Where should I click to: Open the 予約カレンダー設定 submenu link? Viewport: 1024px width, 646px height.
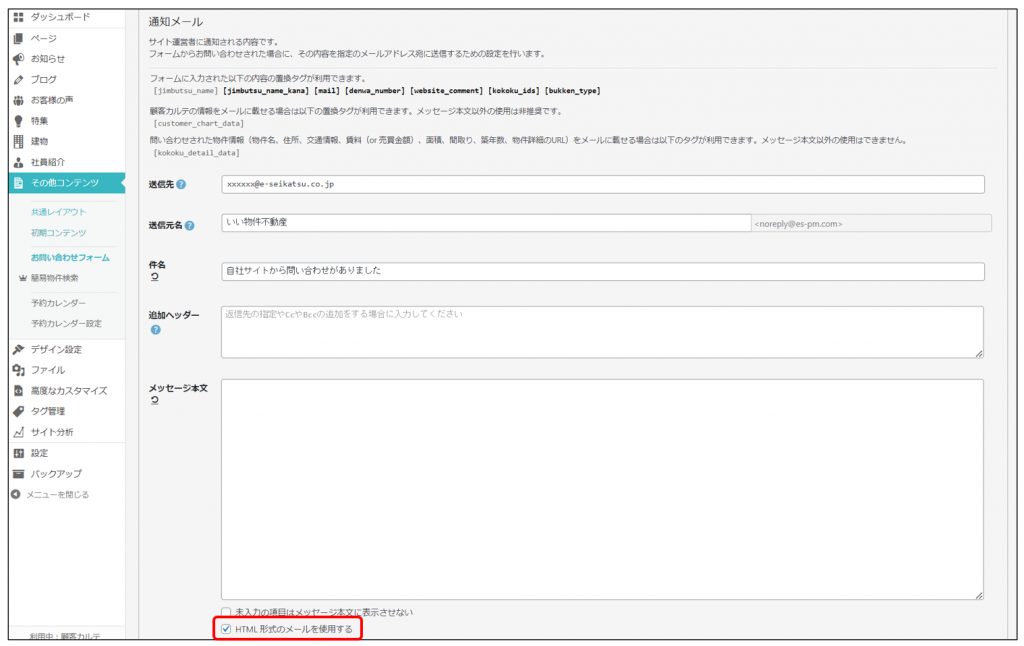(x=66, y=323)
